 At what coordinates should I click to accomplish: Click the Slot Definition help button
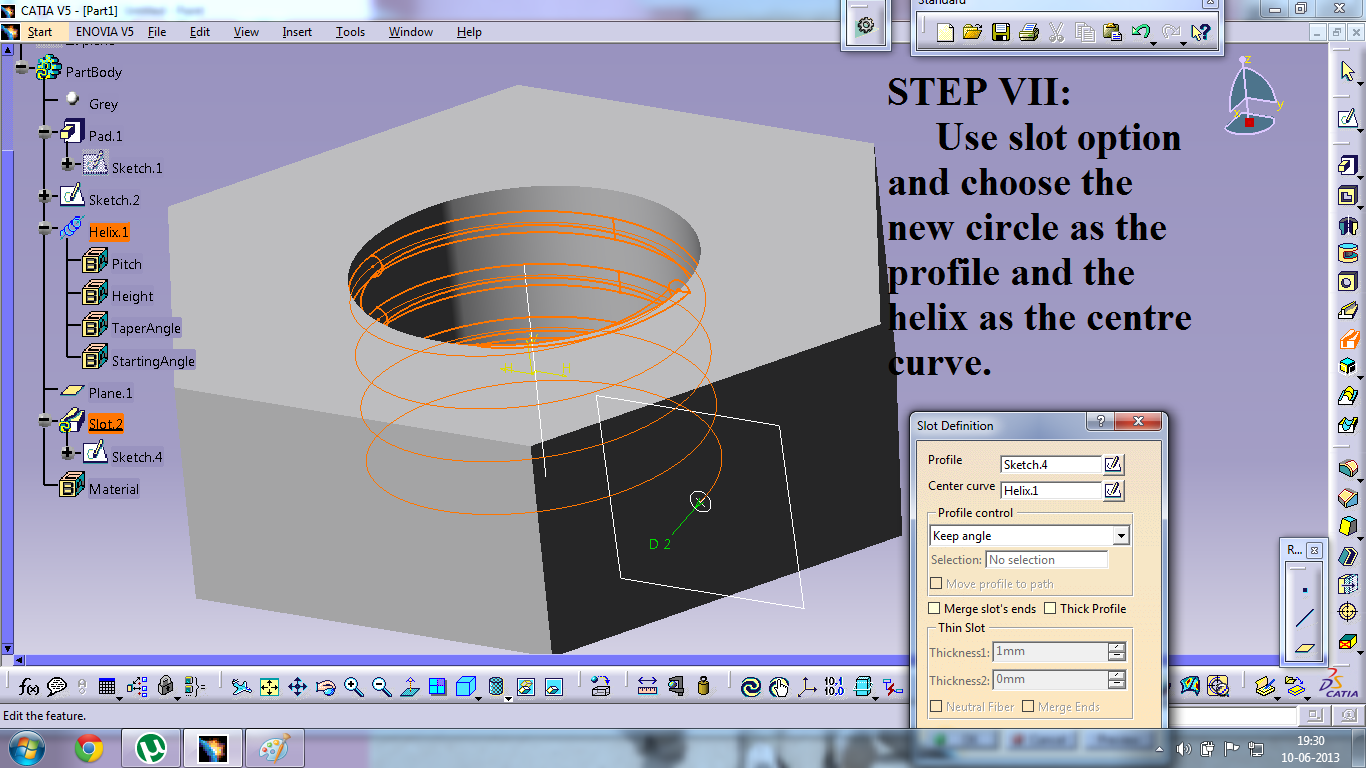1100,422
